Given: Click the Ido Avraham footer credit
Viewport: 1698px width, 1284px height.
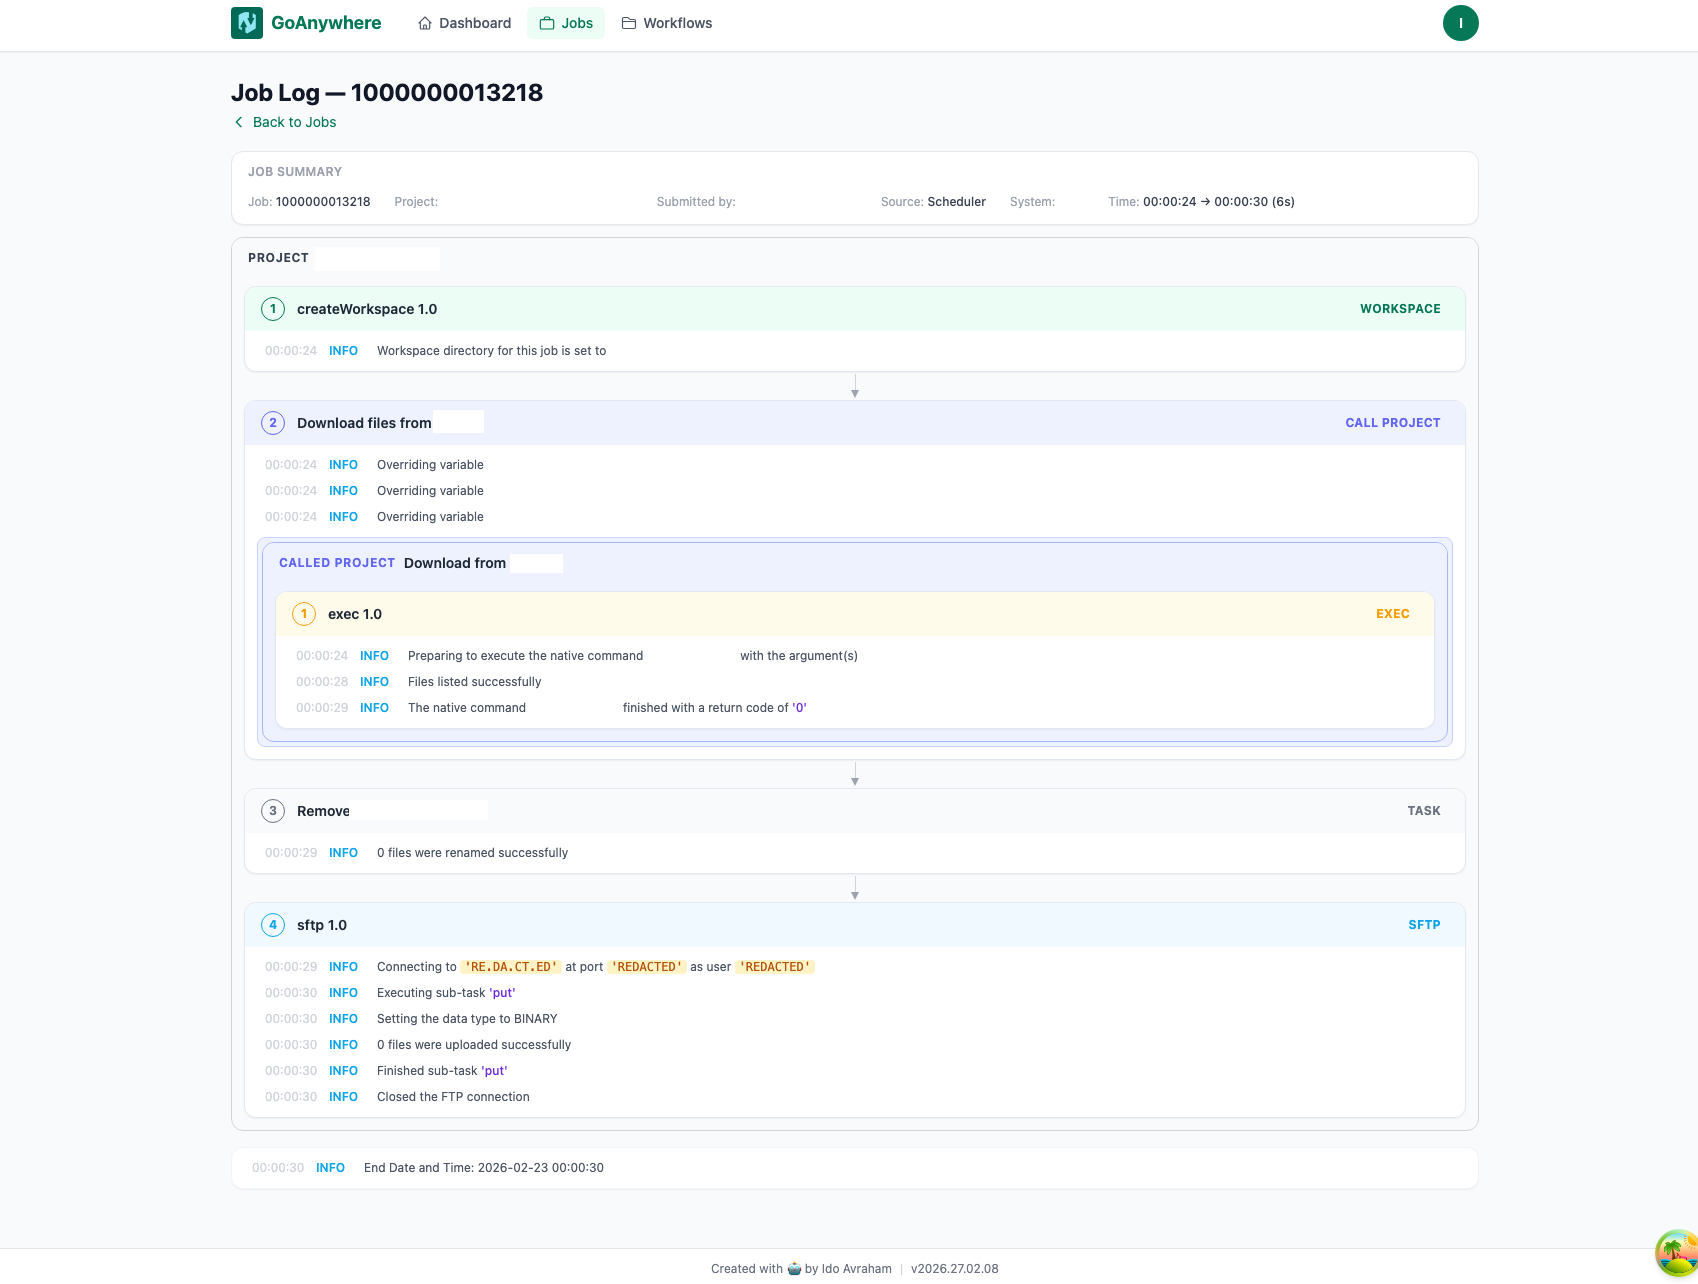Looking at the screenshot, I should (857, 1268).
